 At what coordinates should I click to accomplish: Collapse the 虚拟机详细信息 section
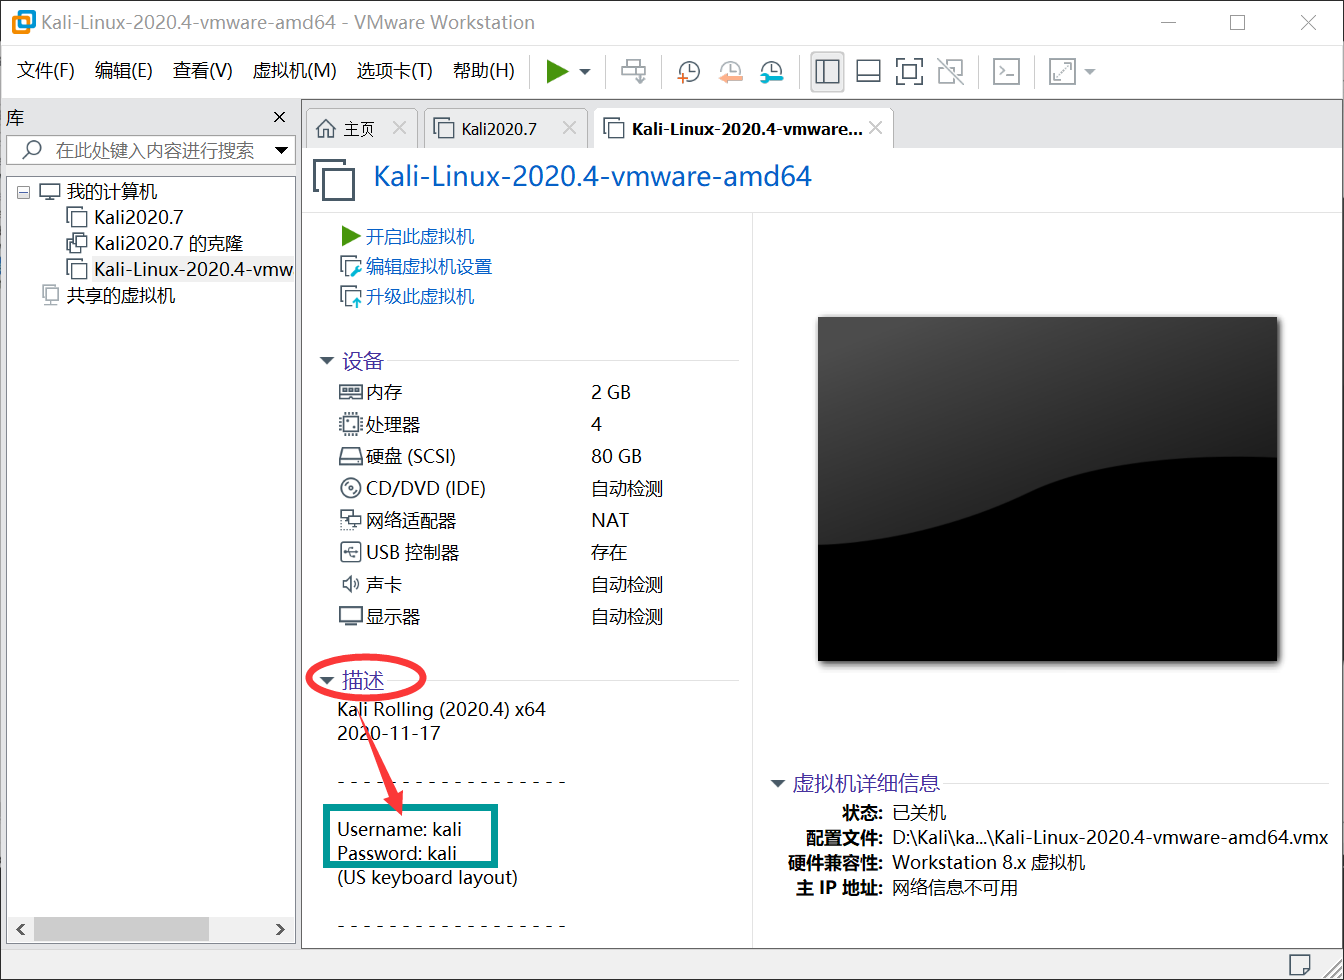777,784
